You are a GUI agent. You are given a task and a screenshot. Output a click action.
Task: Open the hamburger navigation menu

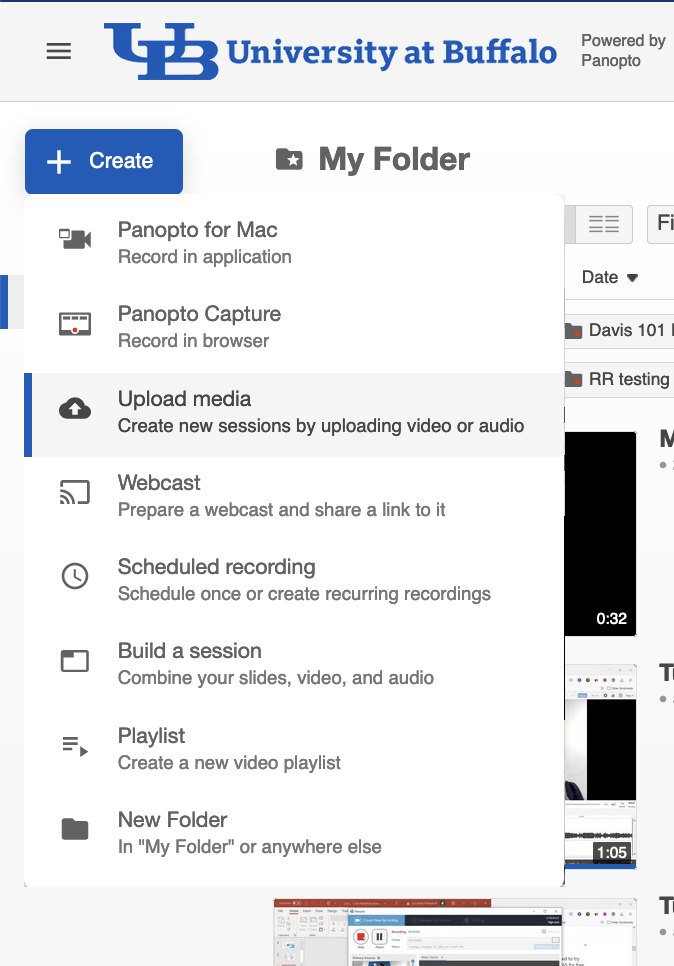coord(59,52)
